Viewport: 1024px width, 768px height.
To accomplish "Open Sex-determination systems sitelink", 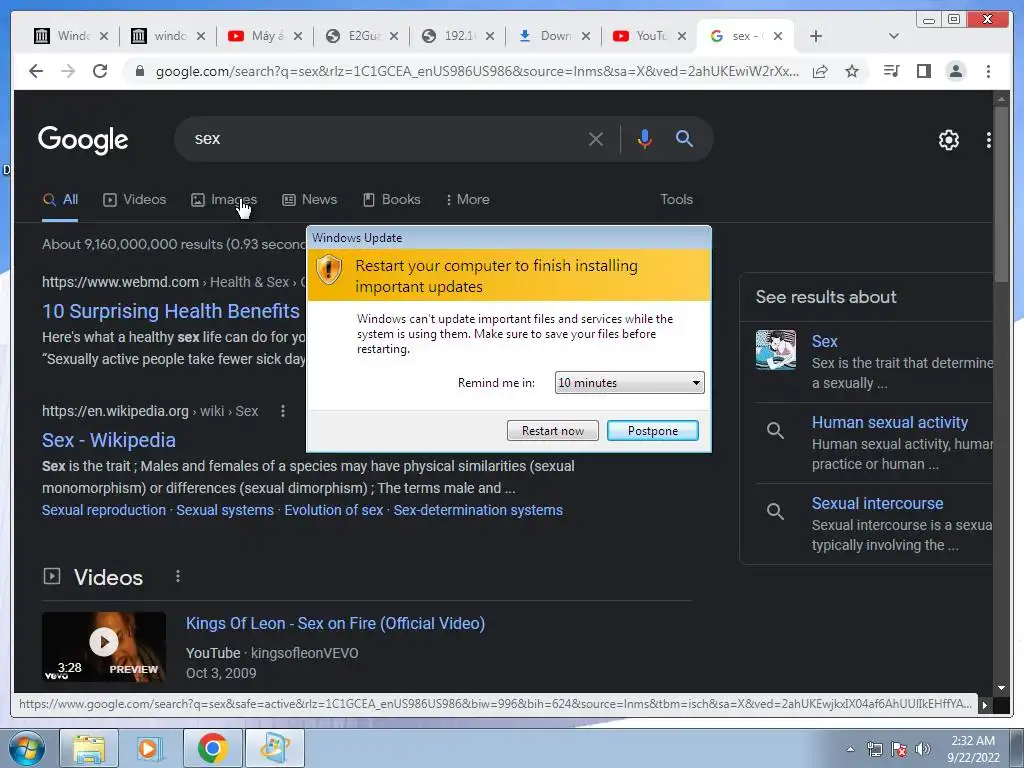I will pos(478,510).
